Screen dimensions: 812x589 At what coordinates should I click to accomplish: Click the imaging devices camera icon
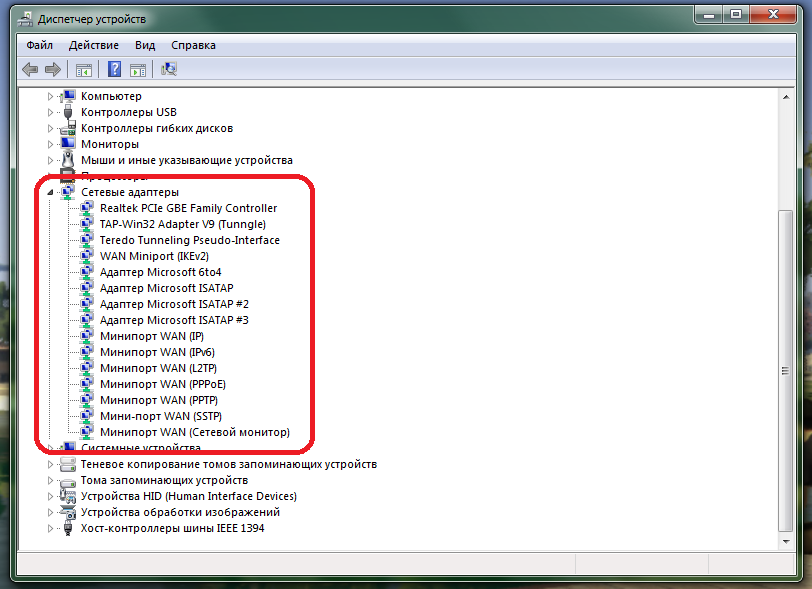click(68, 512)
